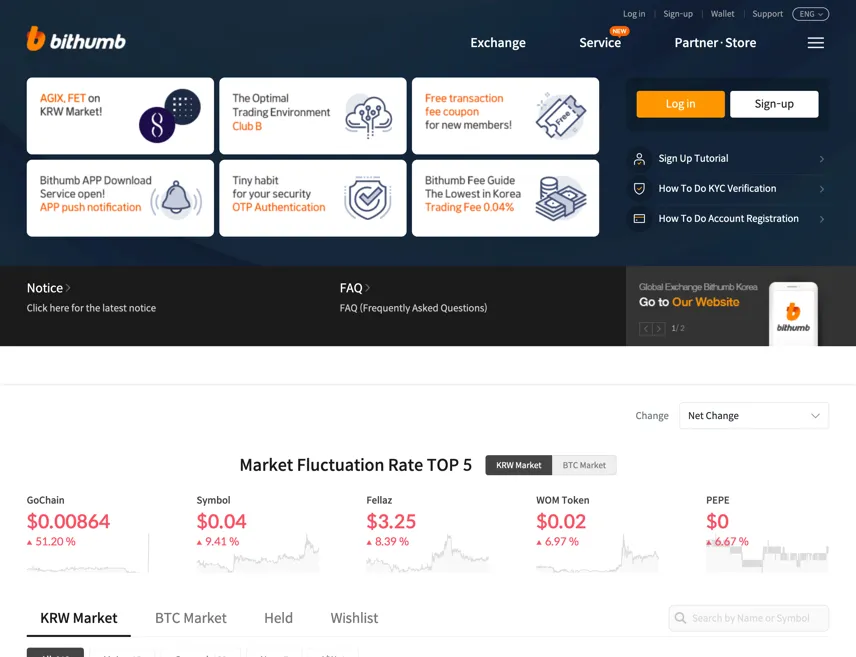
Task: Click 'FAQ (Frequently Asked Questions)' text
Action: [413, 308]
